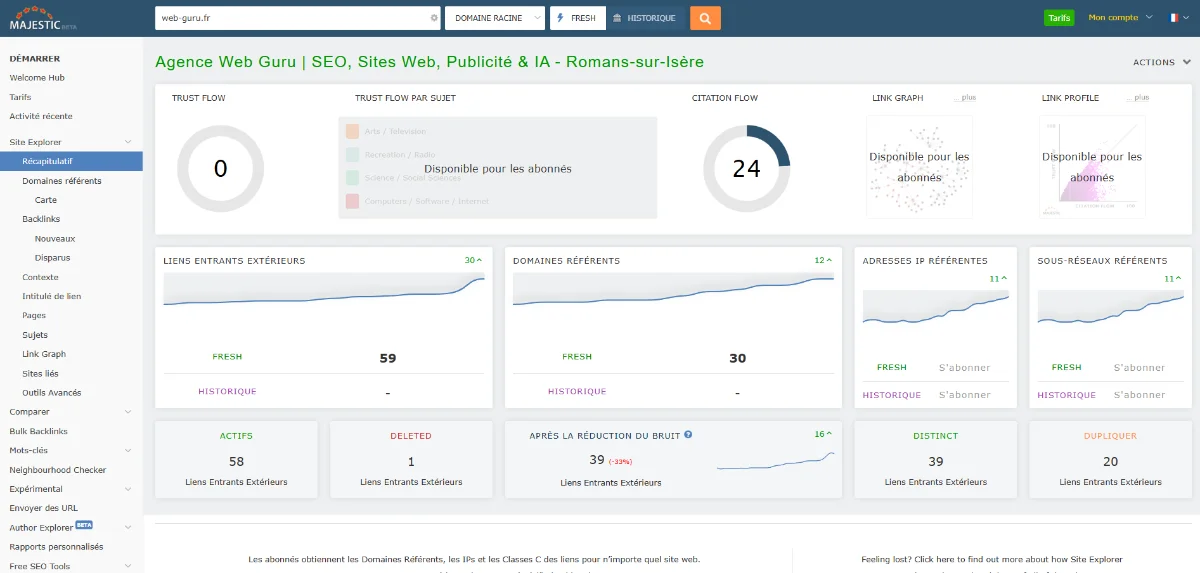Click the help icon beside Après la réduction du bruit

click(x=688, y=435)
